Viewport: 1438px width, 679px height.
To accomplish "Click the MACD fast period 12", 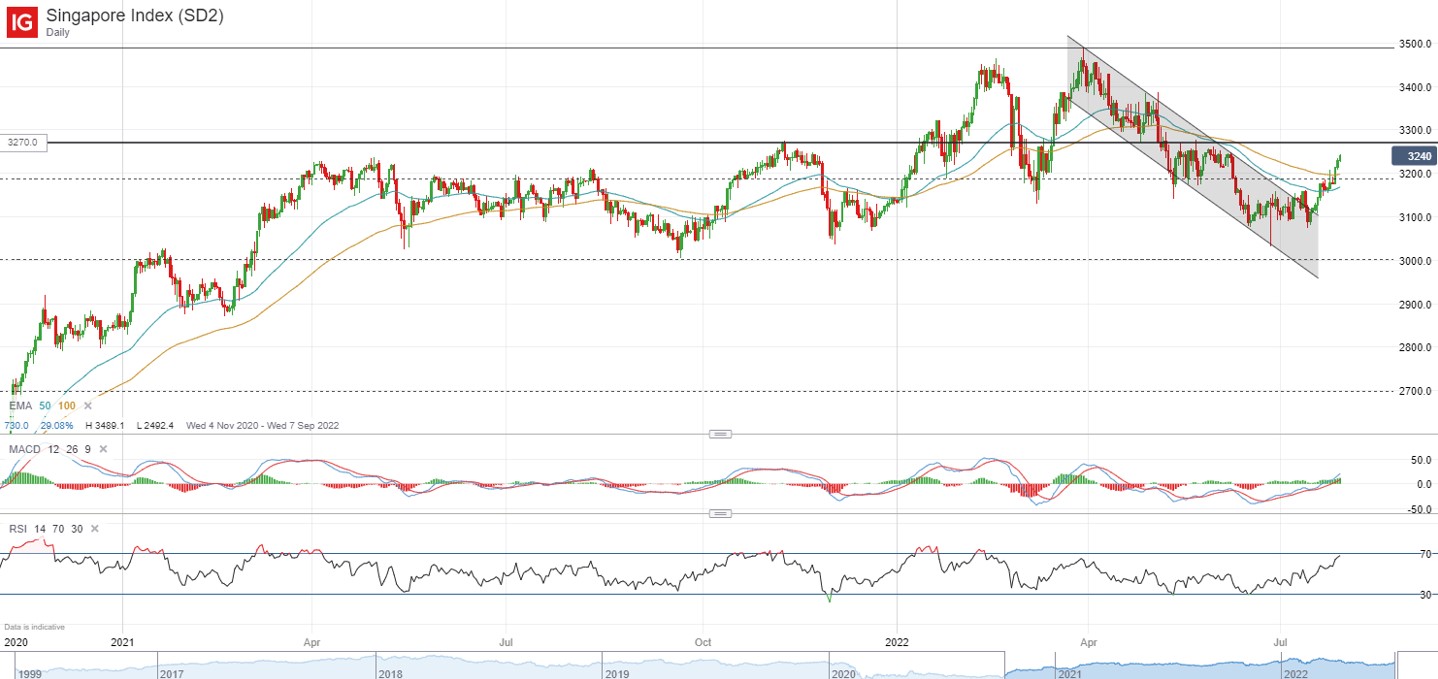I will click(x=53, y=449).
